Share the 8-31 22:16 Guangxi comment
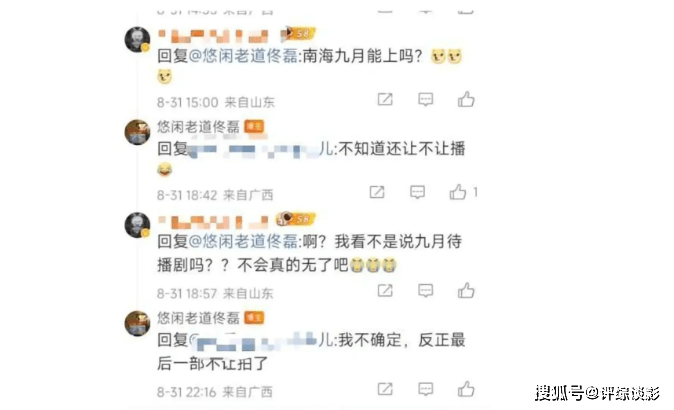 pyautogui.click(x=385, y=389)
